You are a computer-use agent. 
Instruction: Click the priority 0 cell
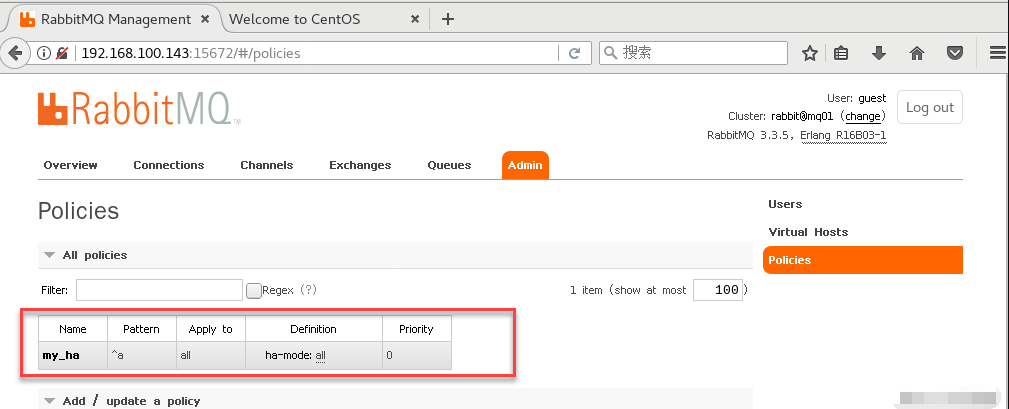(416, 356)
